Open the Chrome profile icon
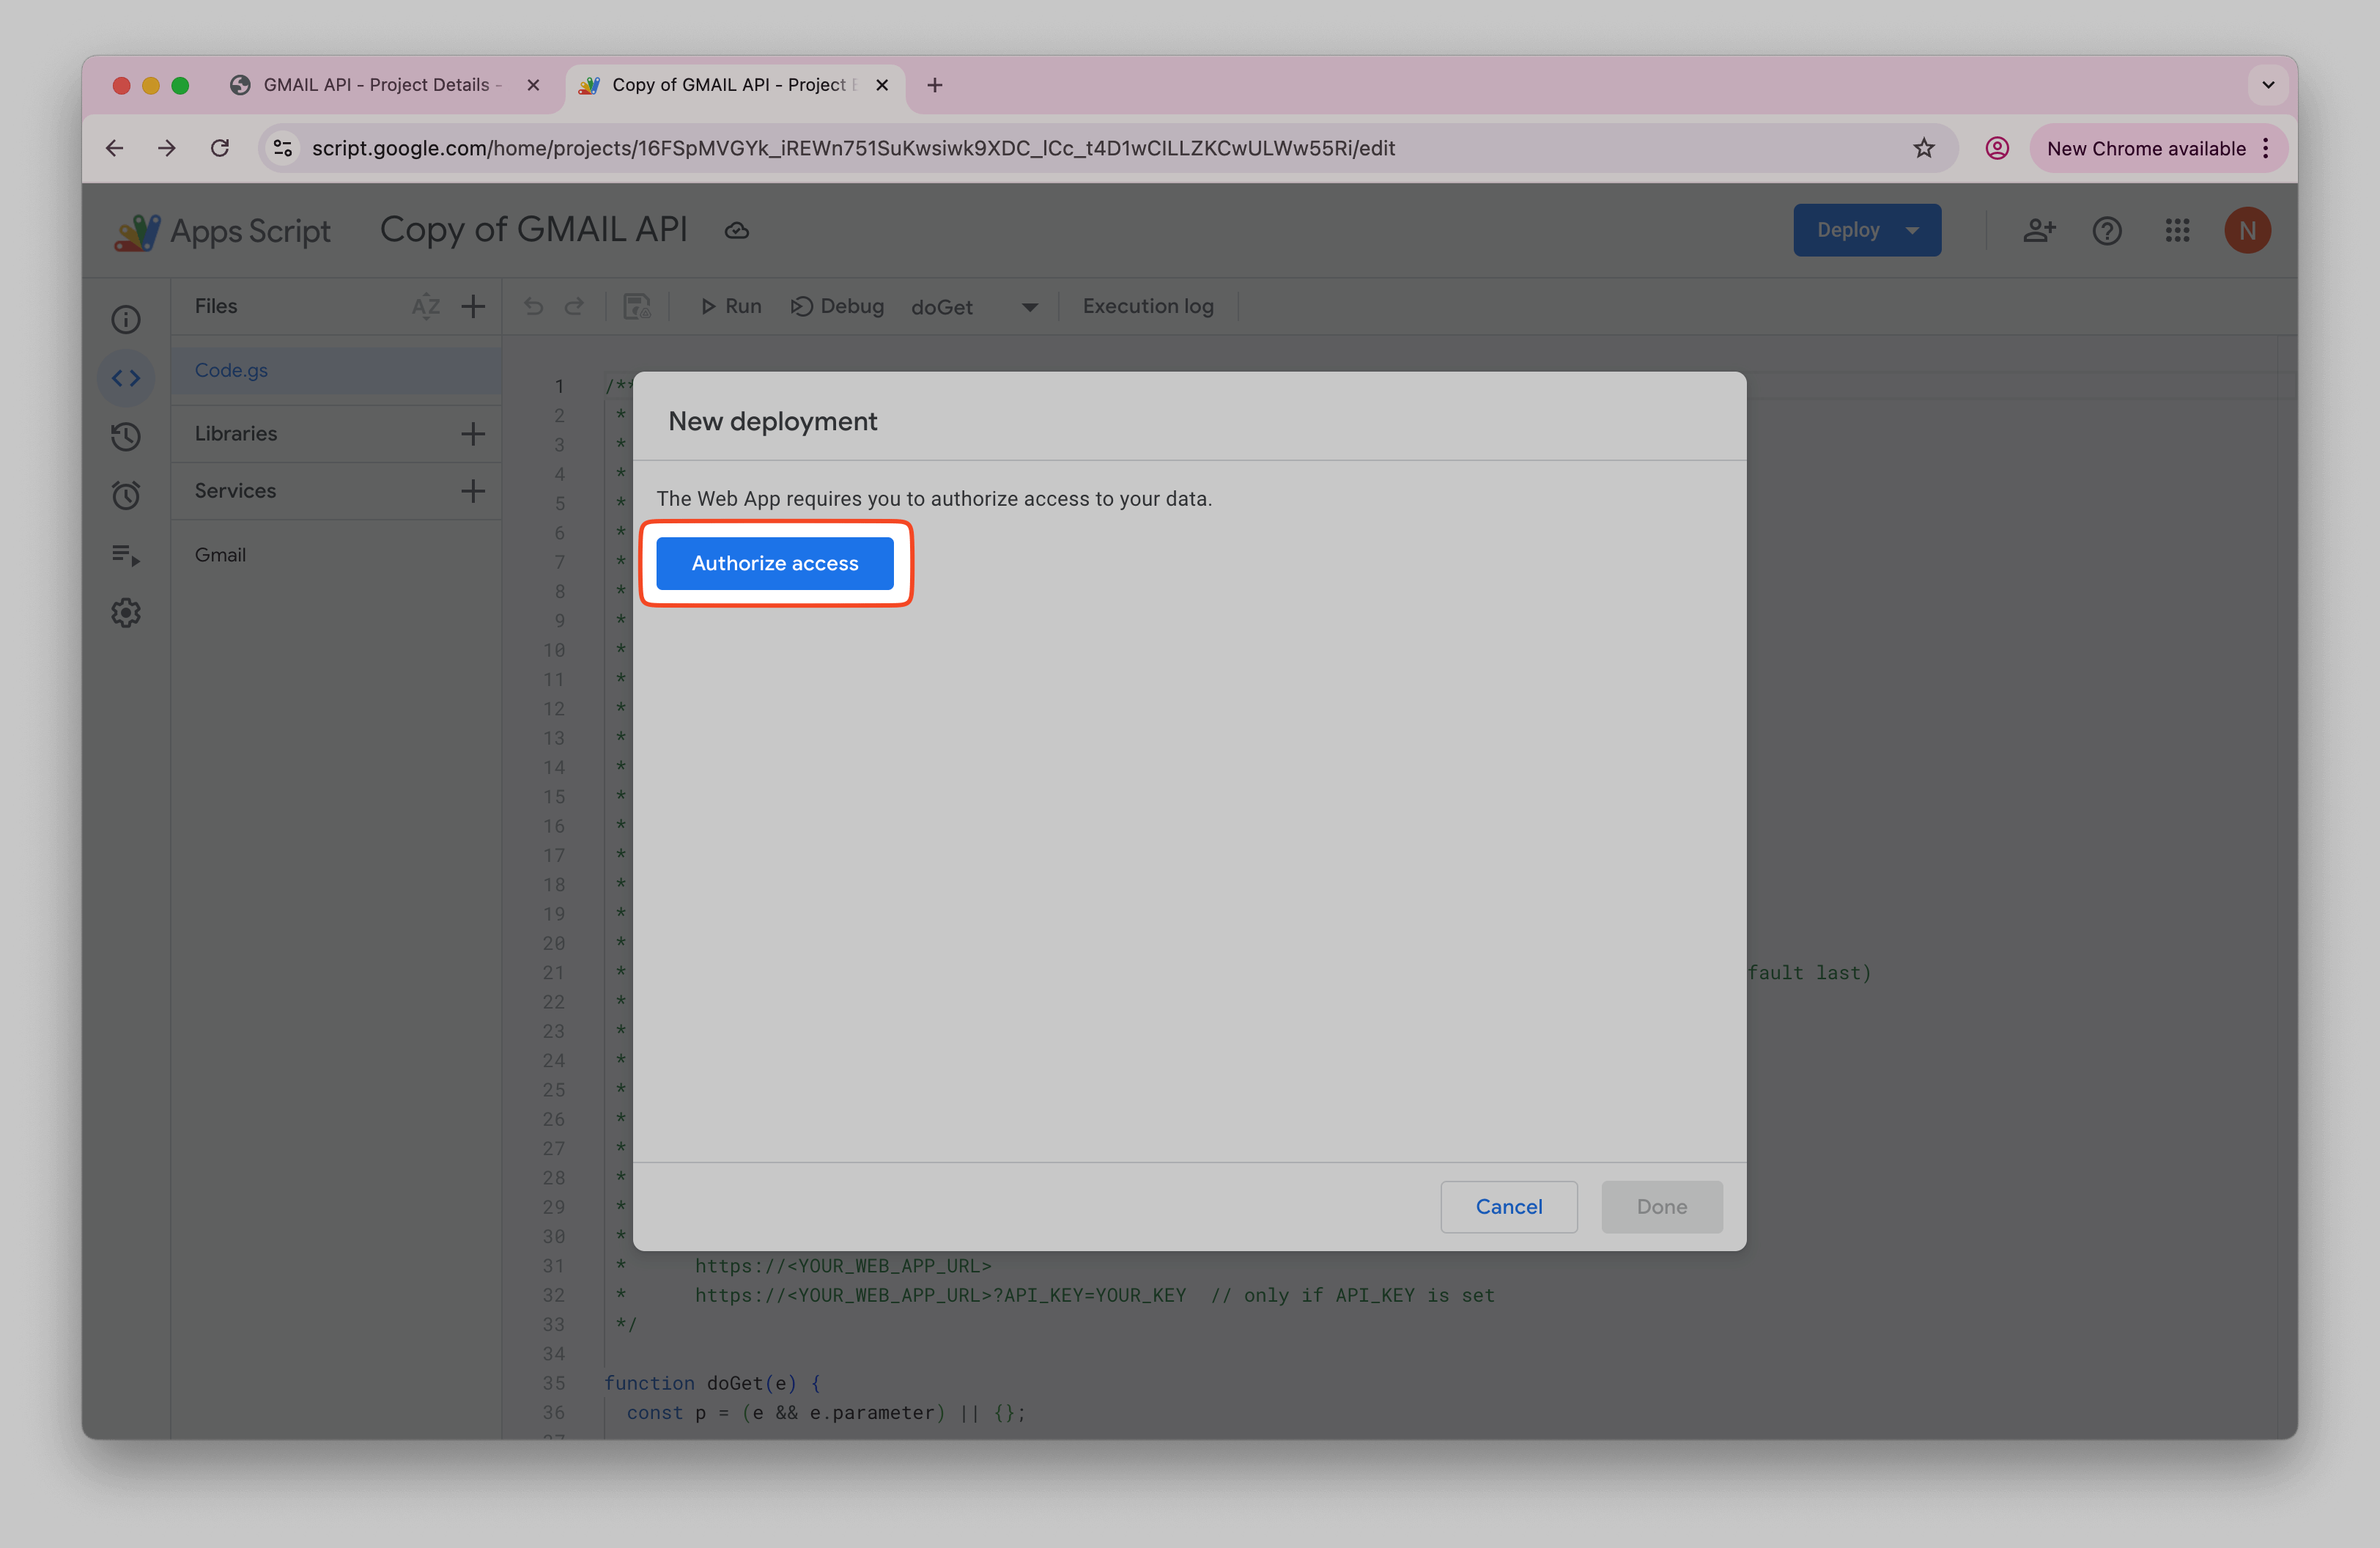2380x1548 pixels. coord(1997,148)
